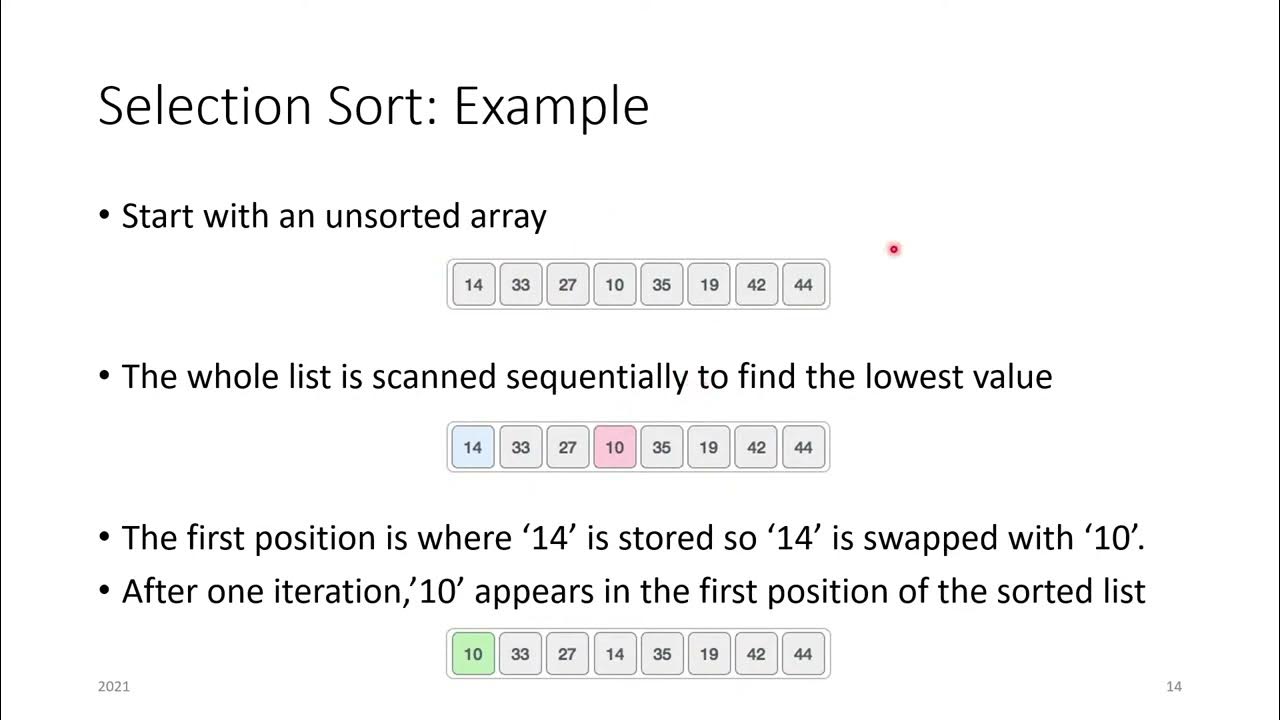Click the "'14' is swapped with '10'" bullet
This screenshot has height=720, width=1280.
click(633, 538)
